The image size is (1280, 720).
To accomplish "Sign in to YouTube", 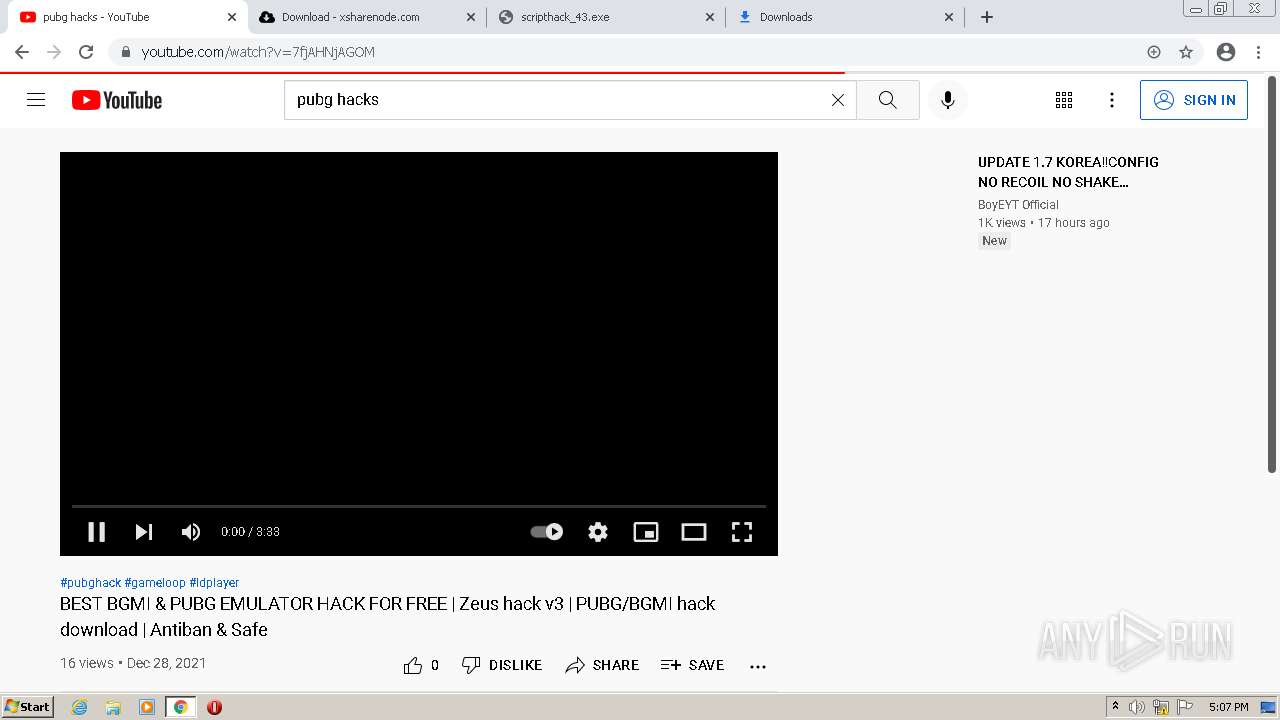I will coord(1194,100).
